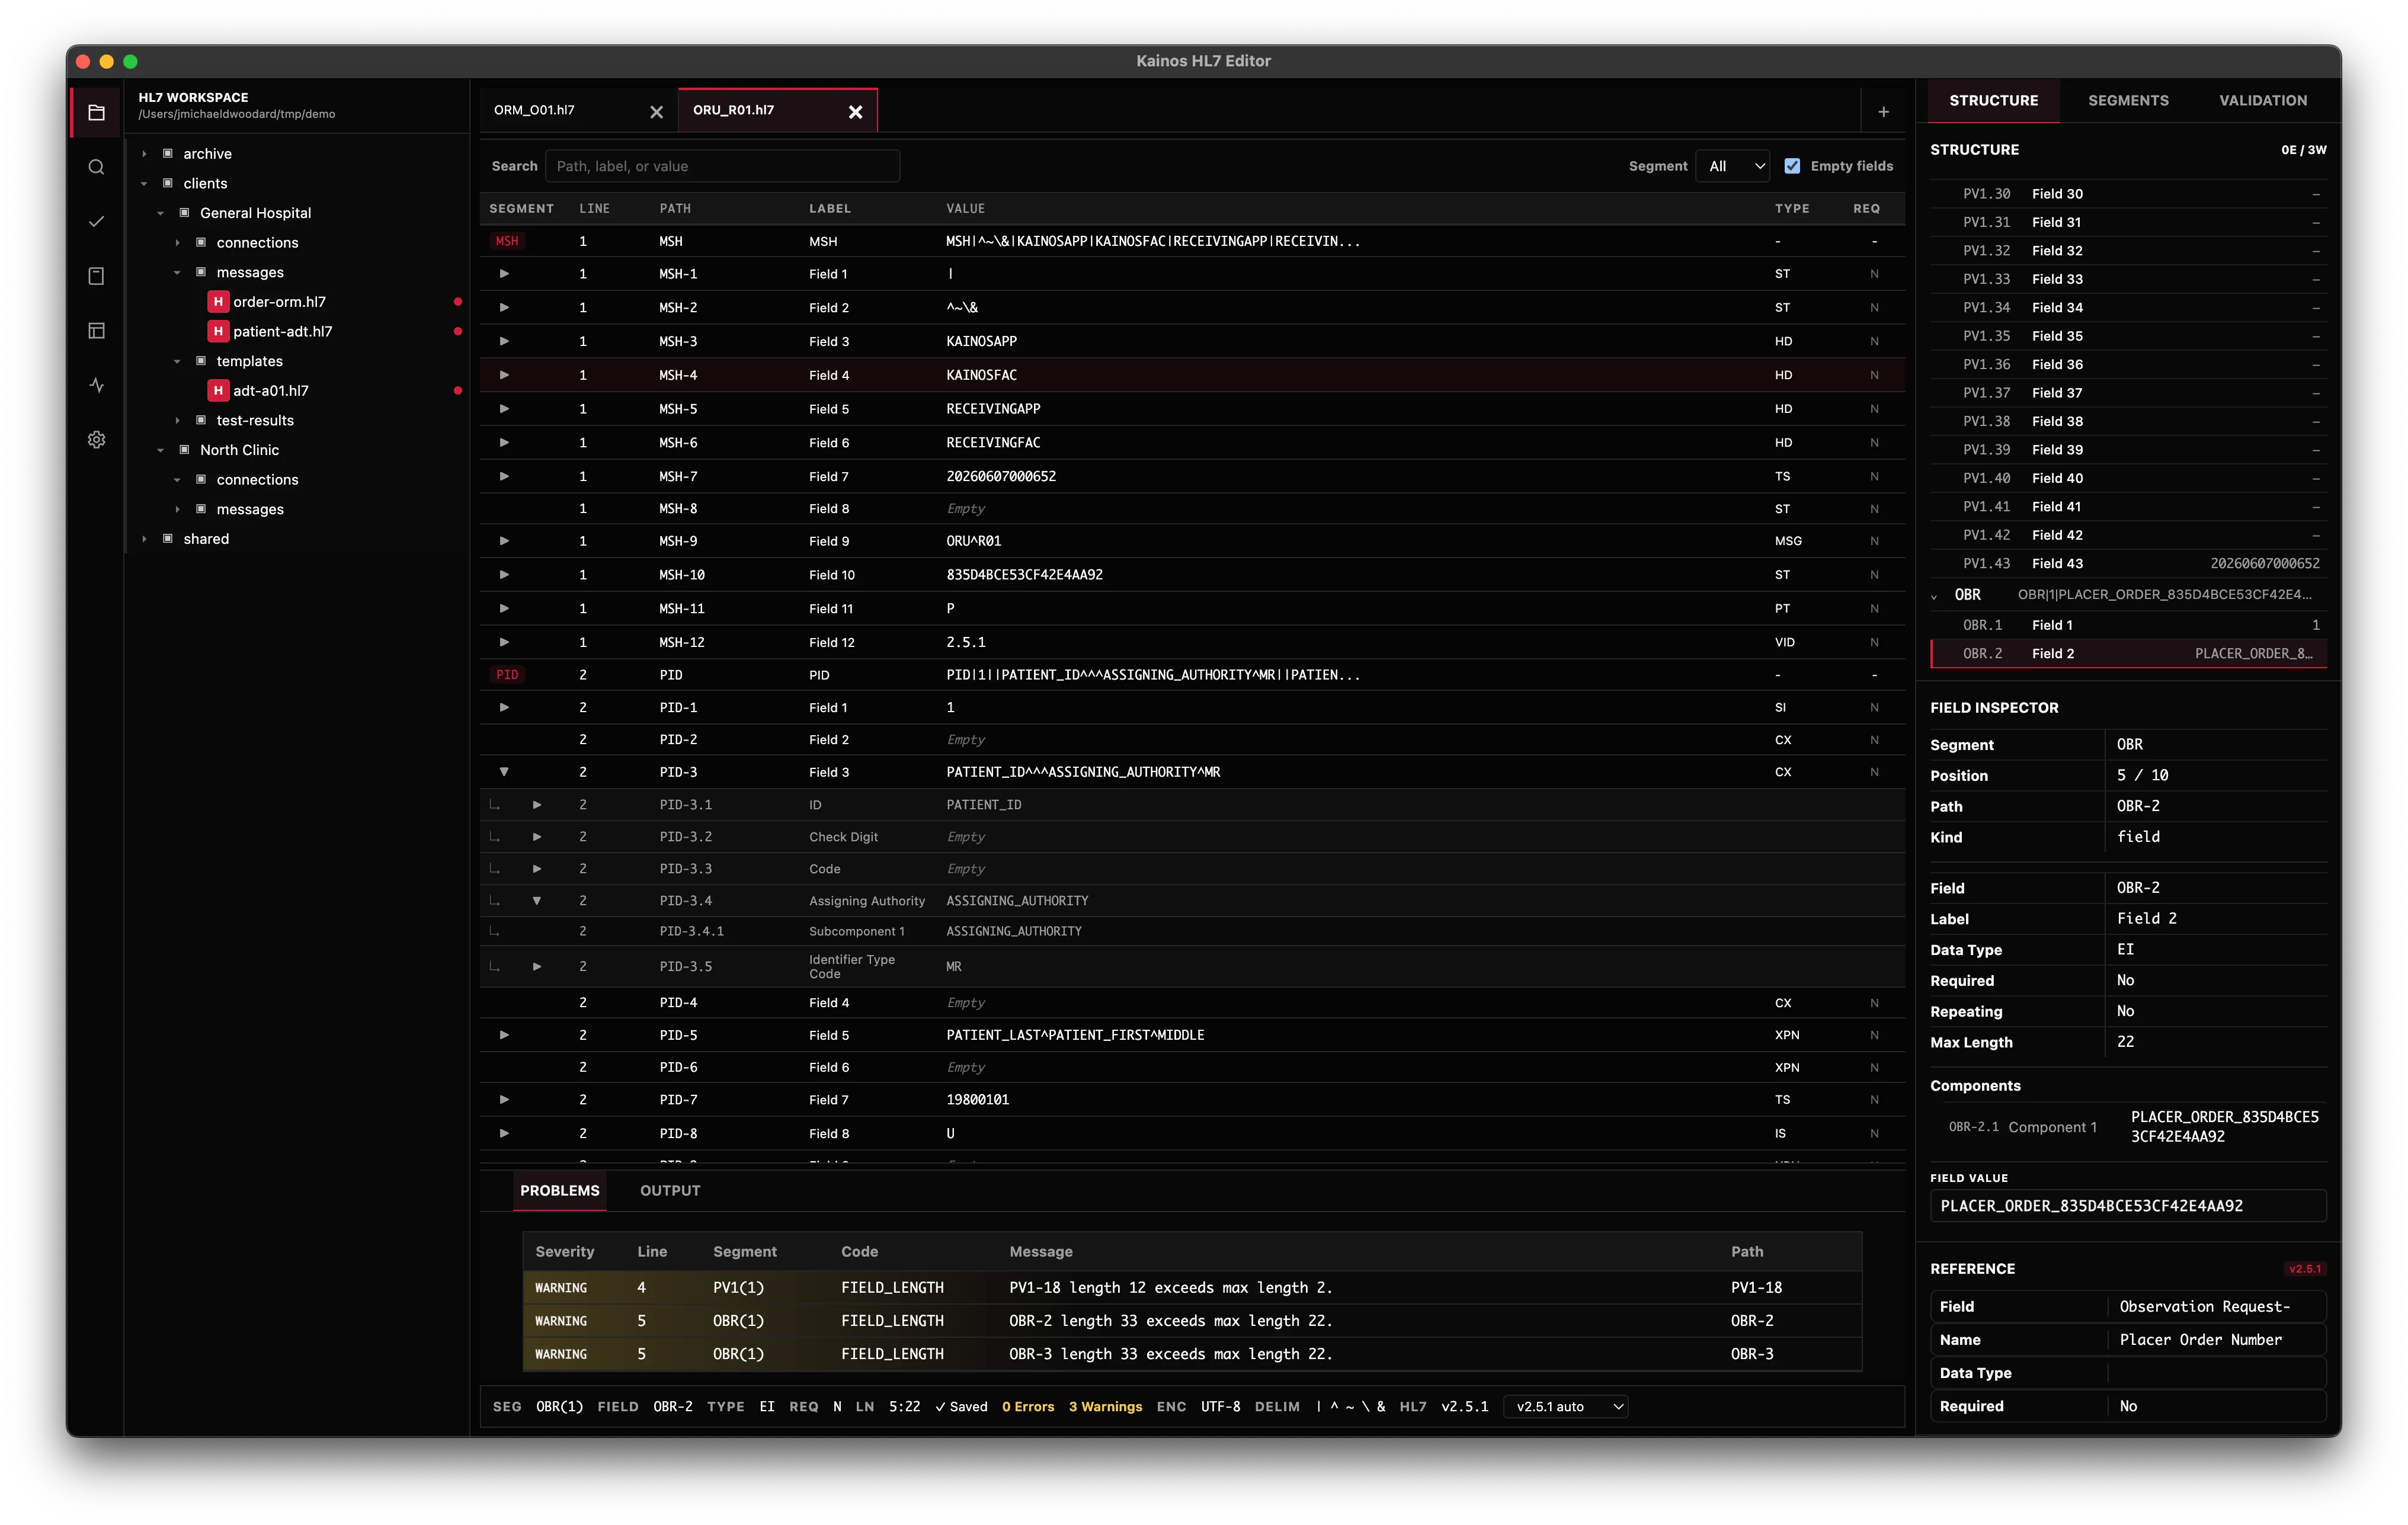The width and height of the screenshot is (2408, 1525).
Task: Open the layout table icon in sidebar
Action: 96,330
